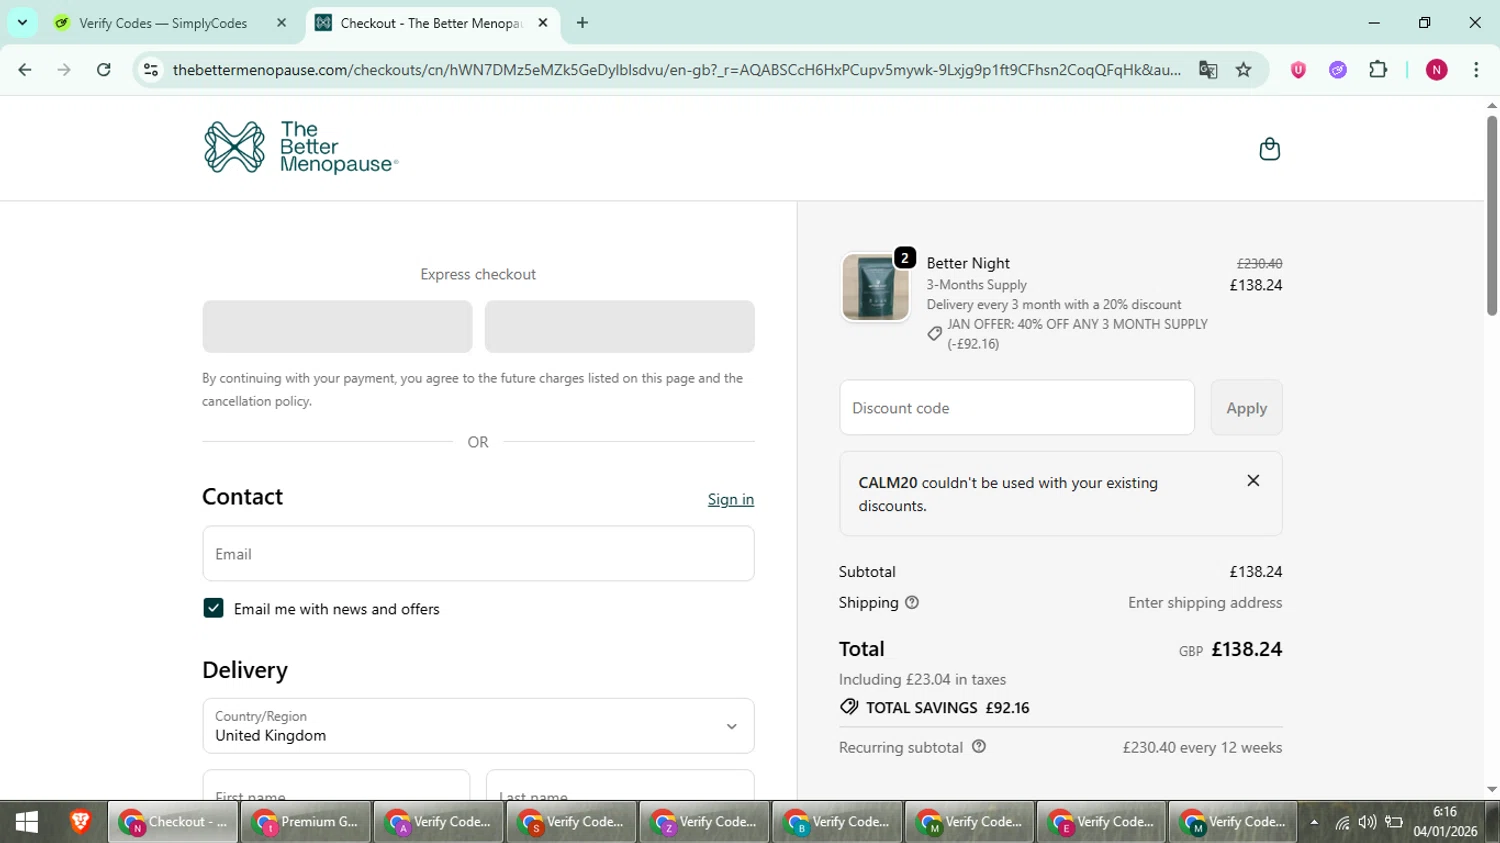Click the scrollbar down arrow
This screenshot has width=1500, height=843.
[x=1491, y=790]
